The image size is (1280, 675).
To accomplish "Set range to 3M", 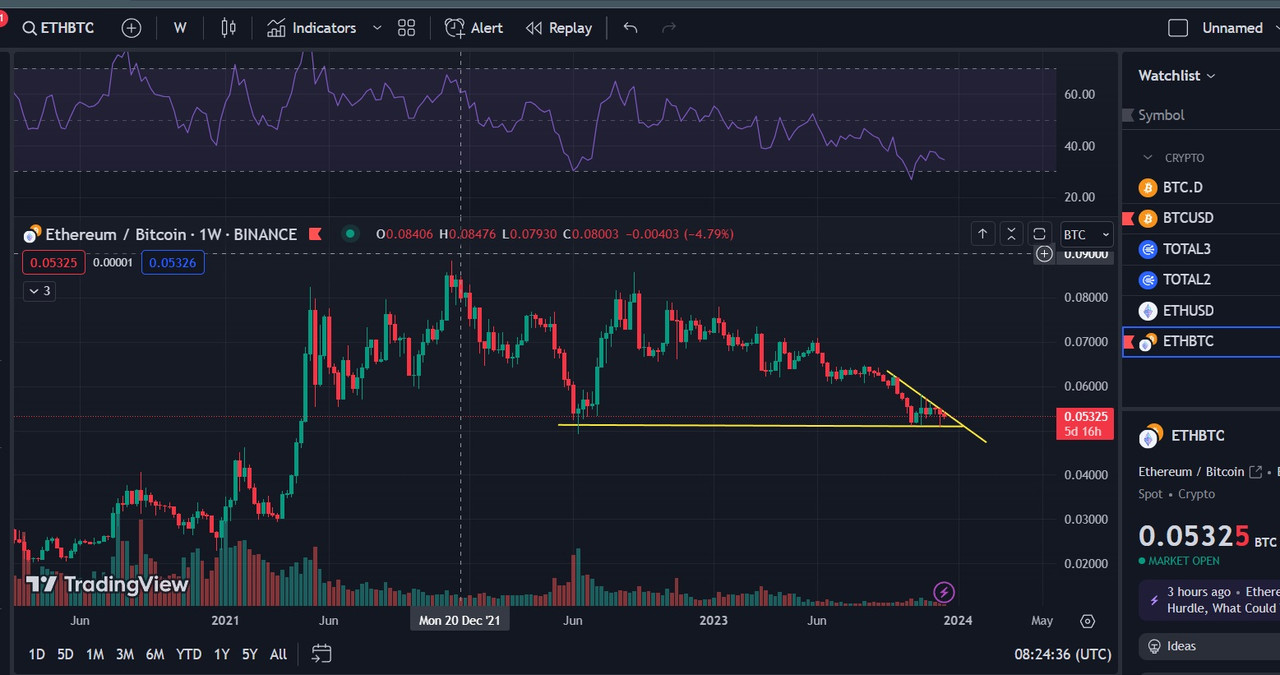I will pos(125,654).
